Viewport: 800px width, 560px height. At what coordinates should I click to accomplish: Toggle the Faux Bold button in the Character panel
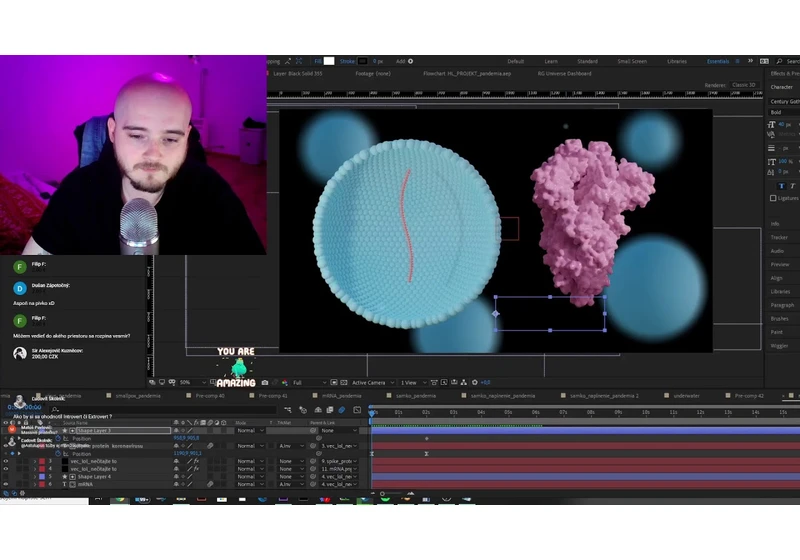tap(781, 186)
